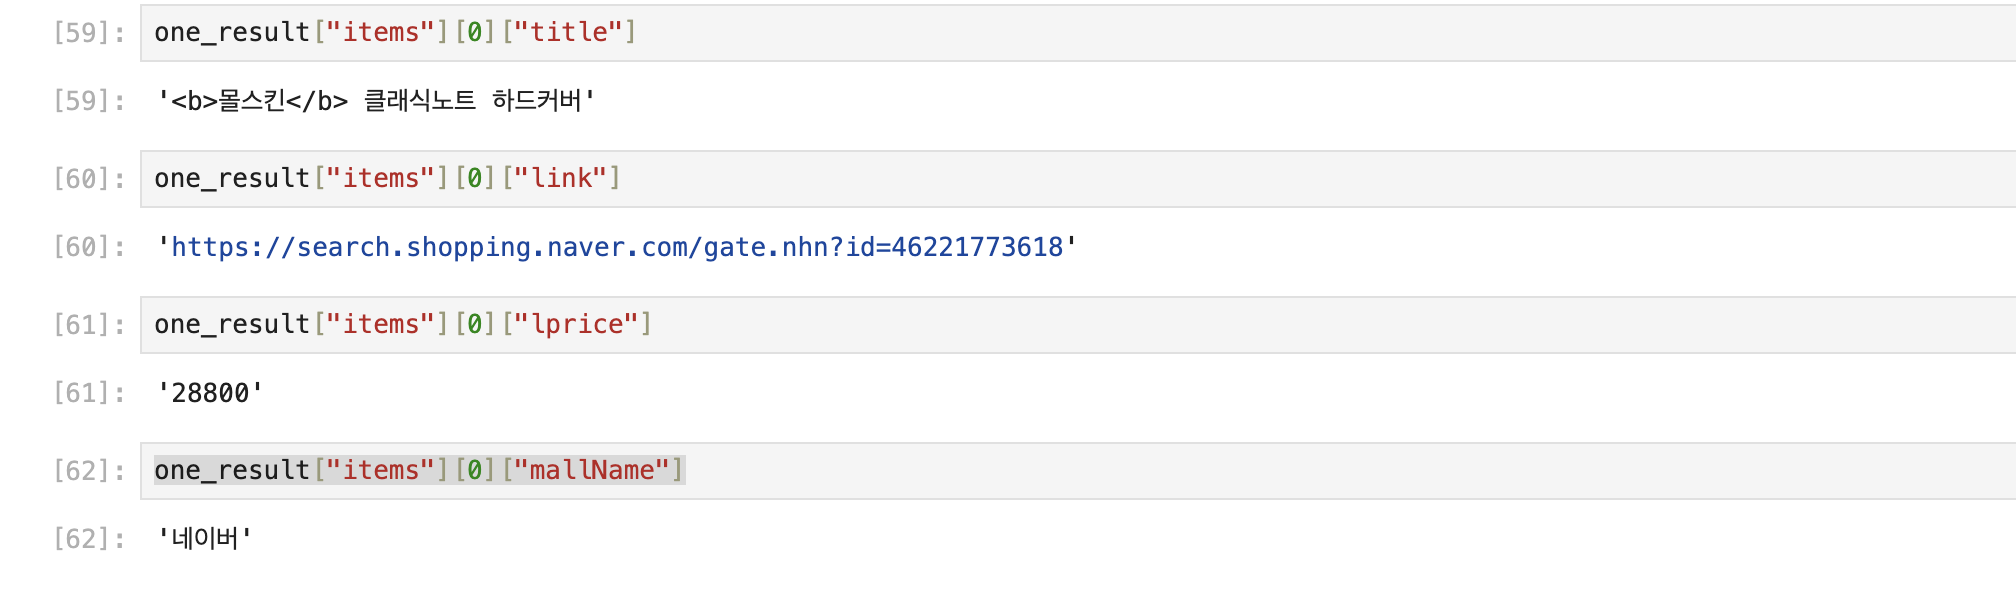Click the one_result variable in cell 61
The height and width of the screenshot is (592, 2016).
pyautogui.click(x=231, y=324)
